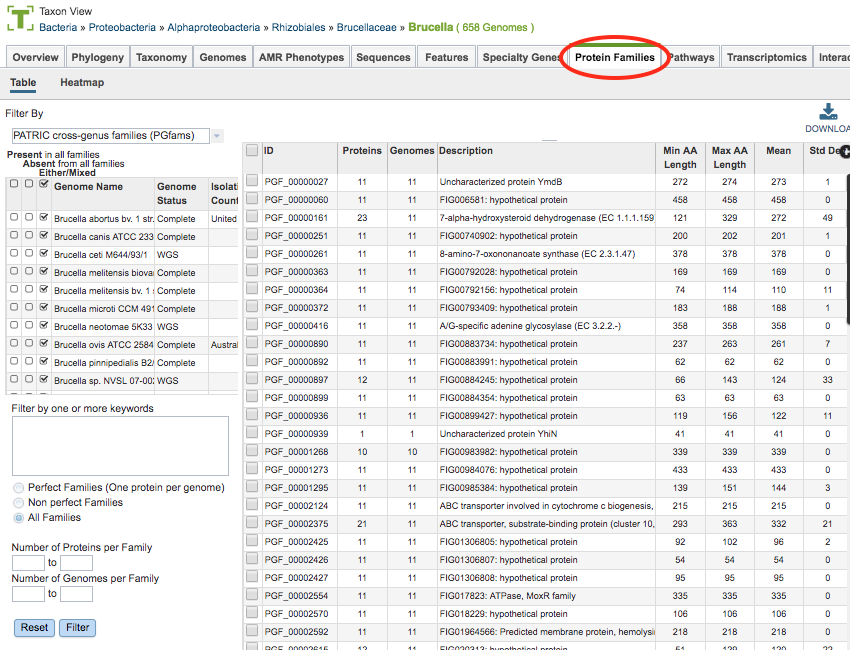Image resolution: width=850 pixels, height=650 pixels.
Task: Select the Table view
Action: point(23,82)
